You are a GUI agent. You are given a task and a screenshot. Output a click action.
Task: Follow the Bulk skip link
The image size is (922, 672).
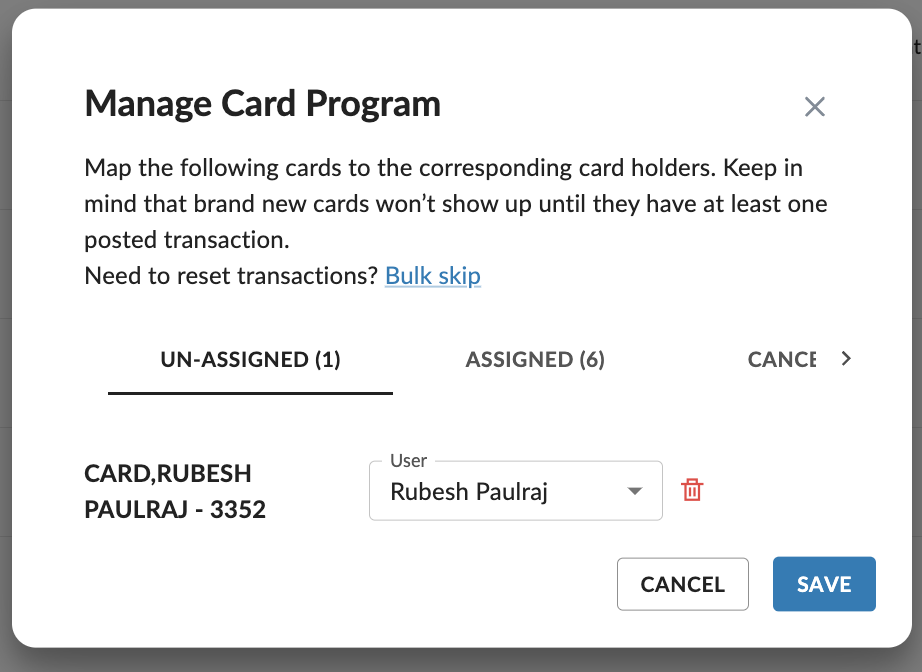coord(433,276)
